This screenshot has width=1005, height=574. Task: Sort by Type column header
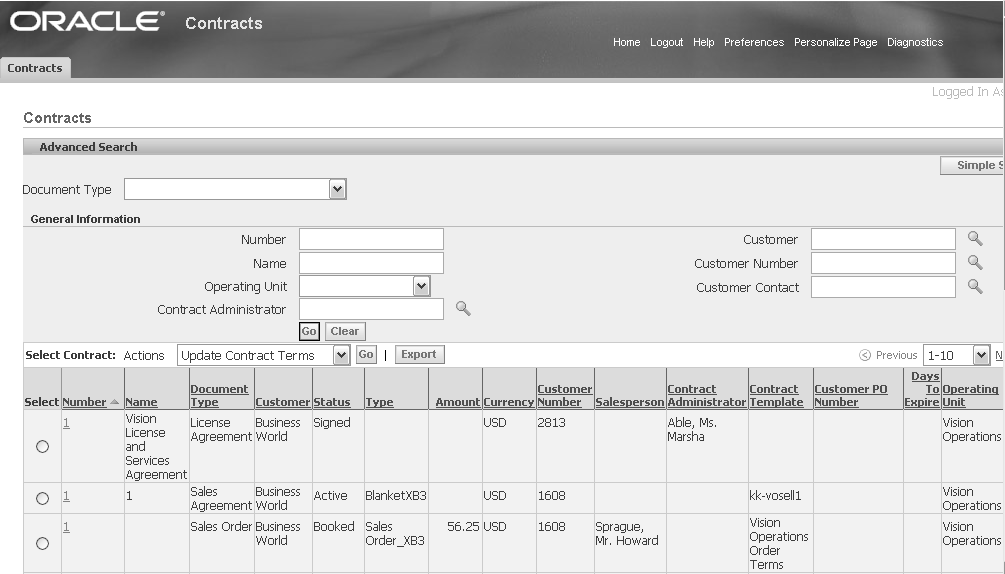379,402
